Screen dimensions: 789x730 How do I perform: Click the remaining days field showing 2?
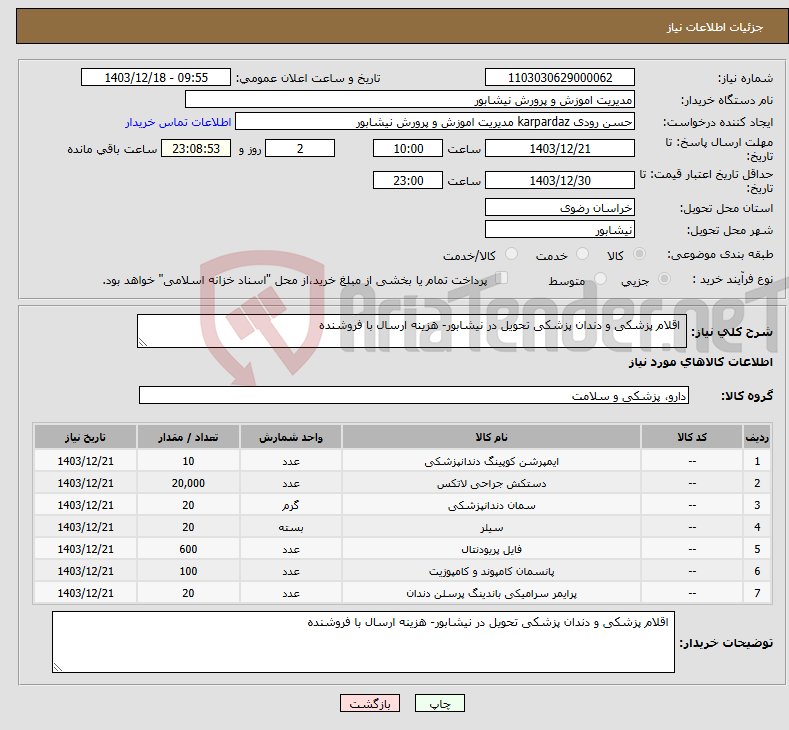click(300, 148)
